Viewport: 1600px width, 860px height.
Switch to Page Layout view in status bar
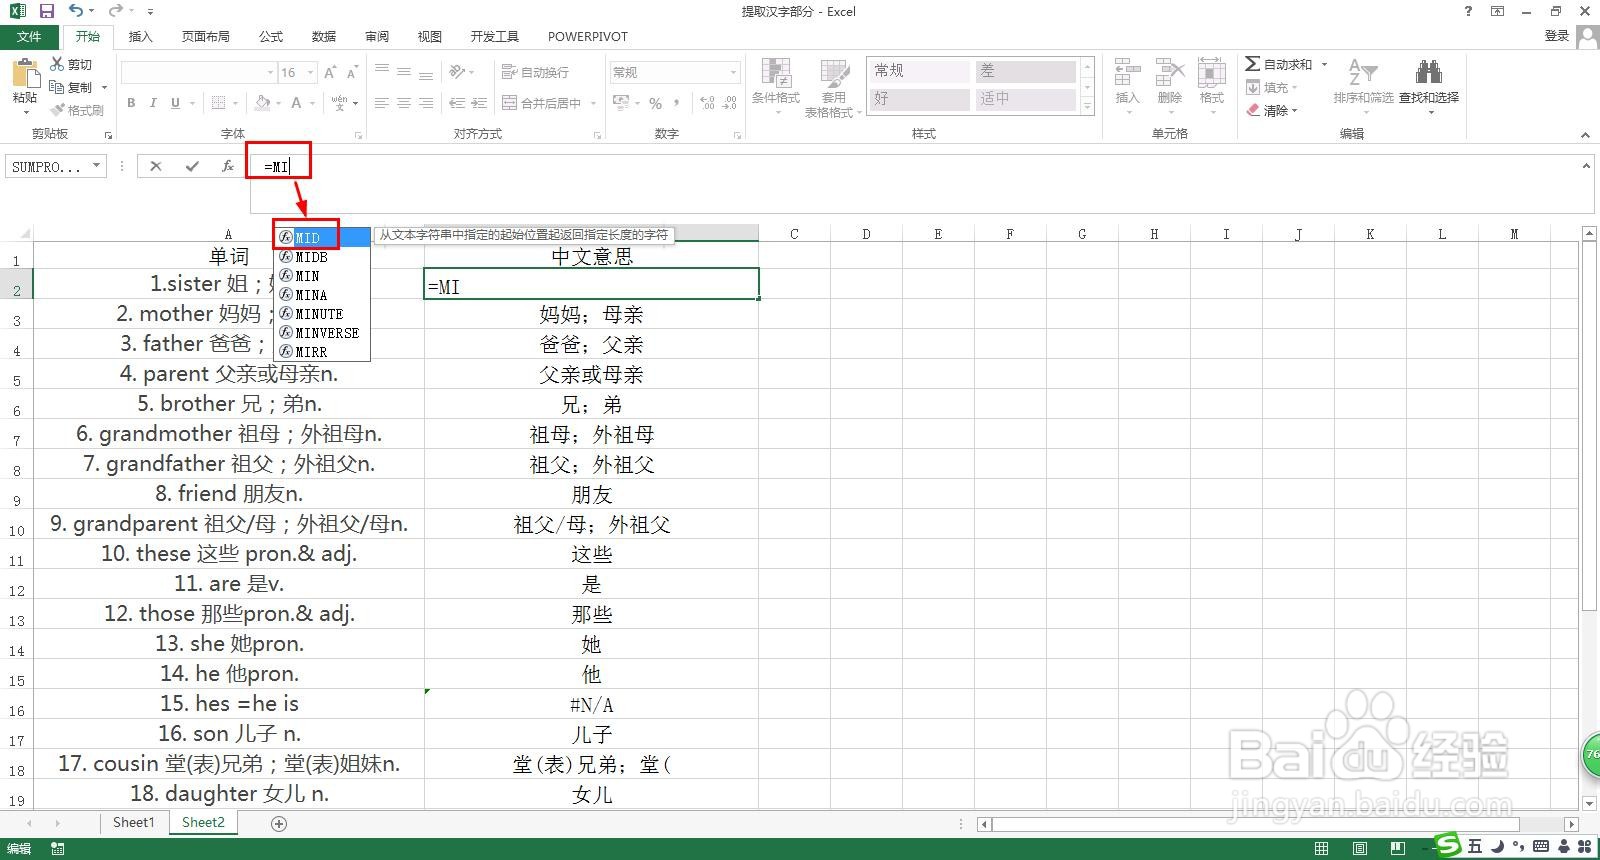pyautogui.click(x=1358, y=848)
